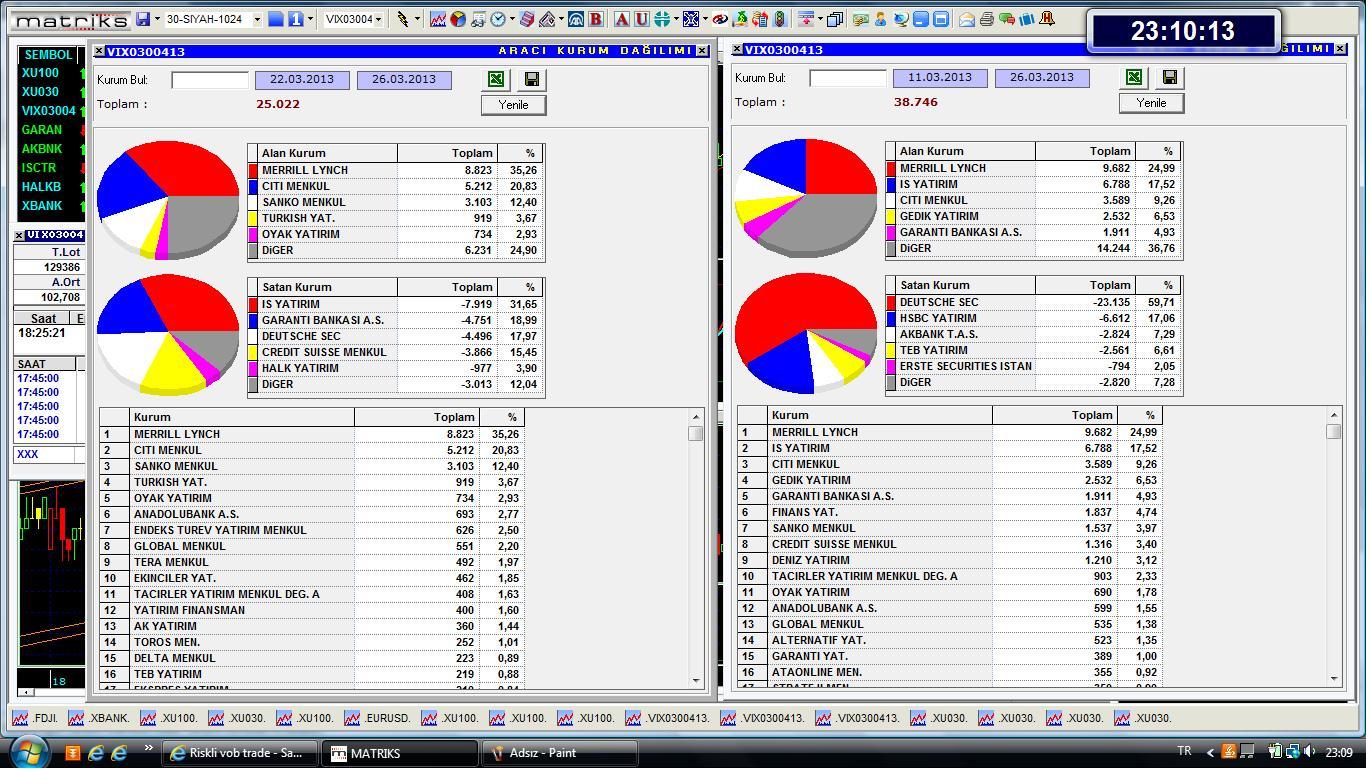Viewport: 1370px width, 770px height.
Task: Click Yenile button in left window
Action: 513,105
